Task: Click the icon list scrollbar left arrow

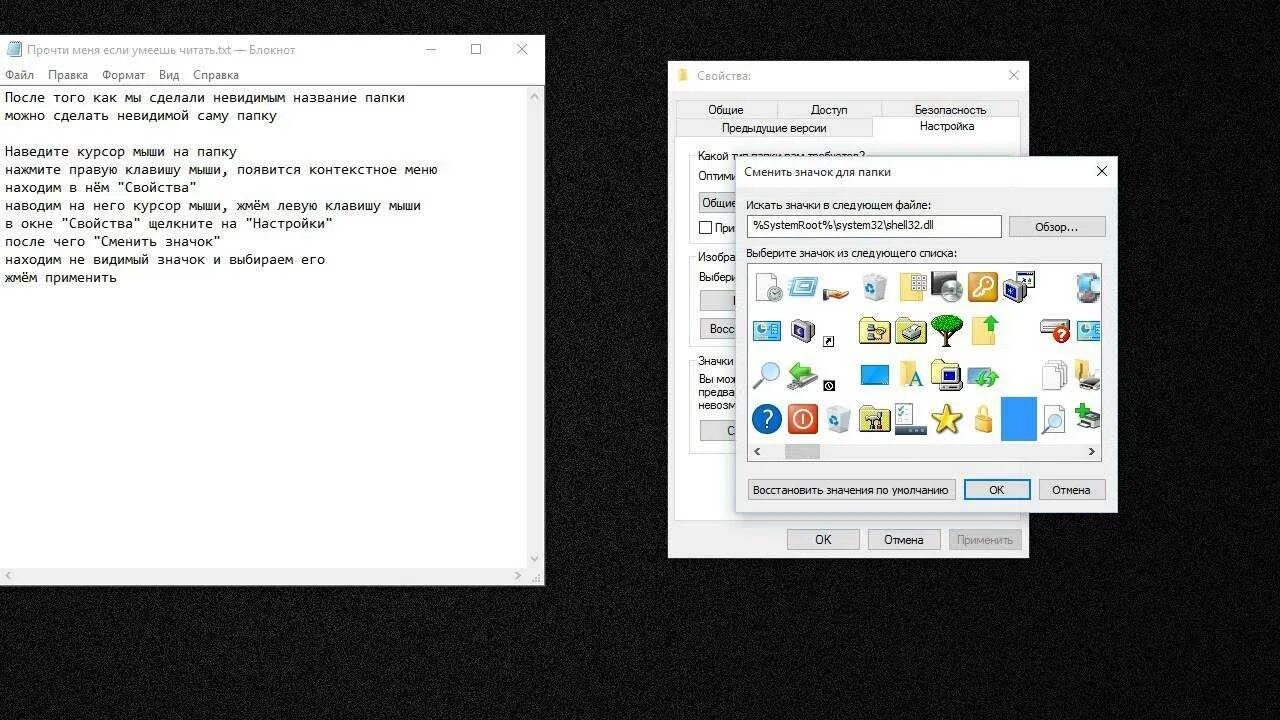Action: click(x=757, y=452)
